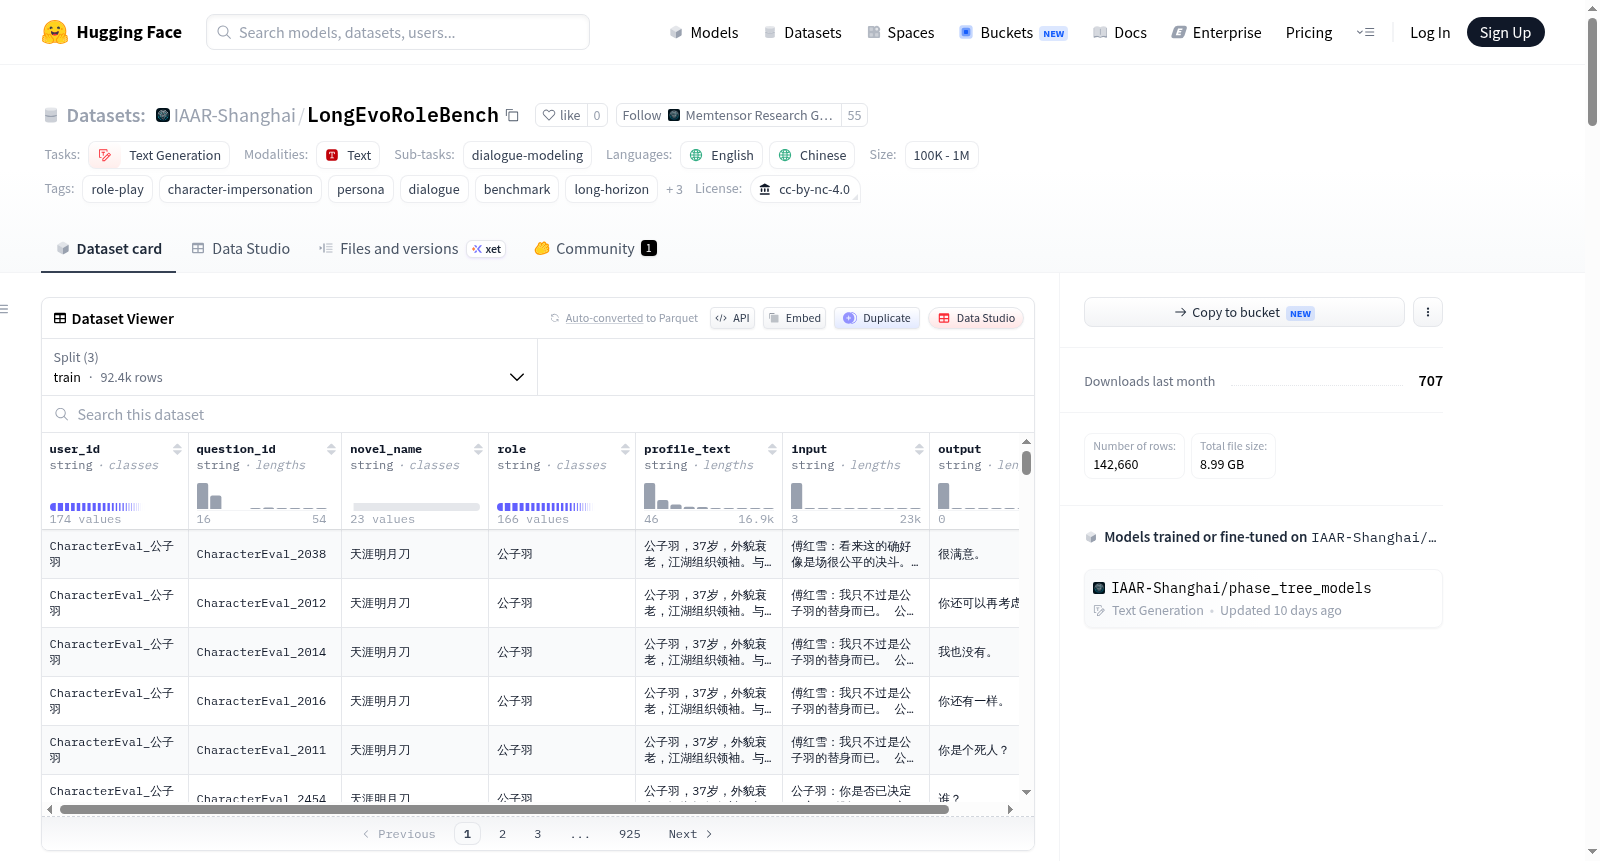
Task: Click the table horizontal scrollbar
Action: 504,809
